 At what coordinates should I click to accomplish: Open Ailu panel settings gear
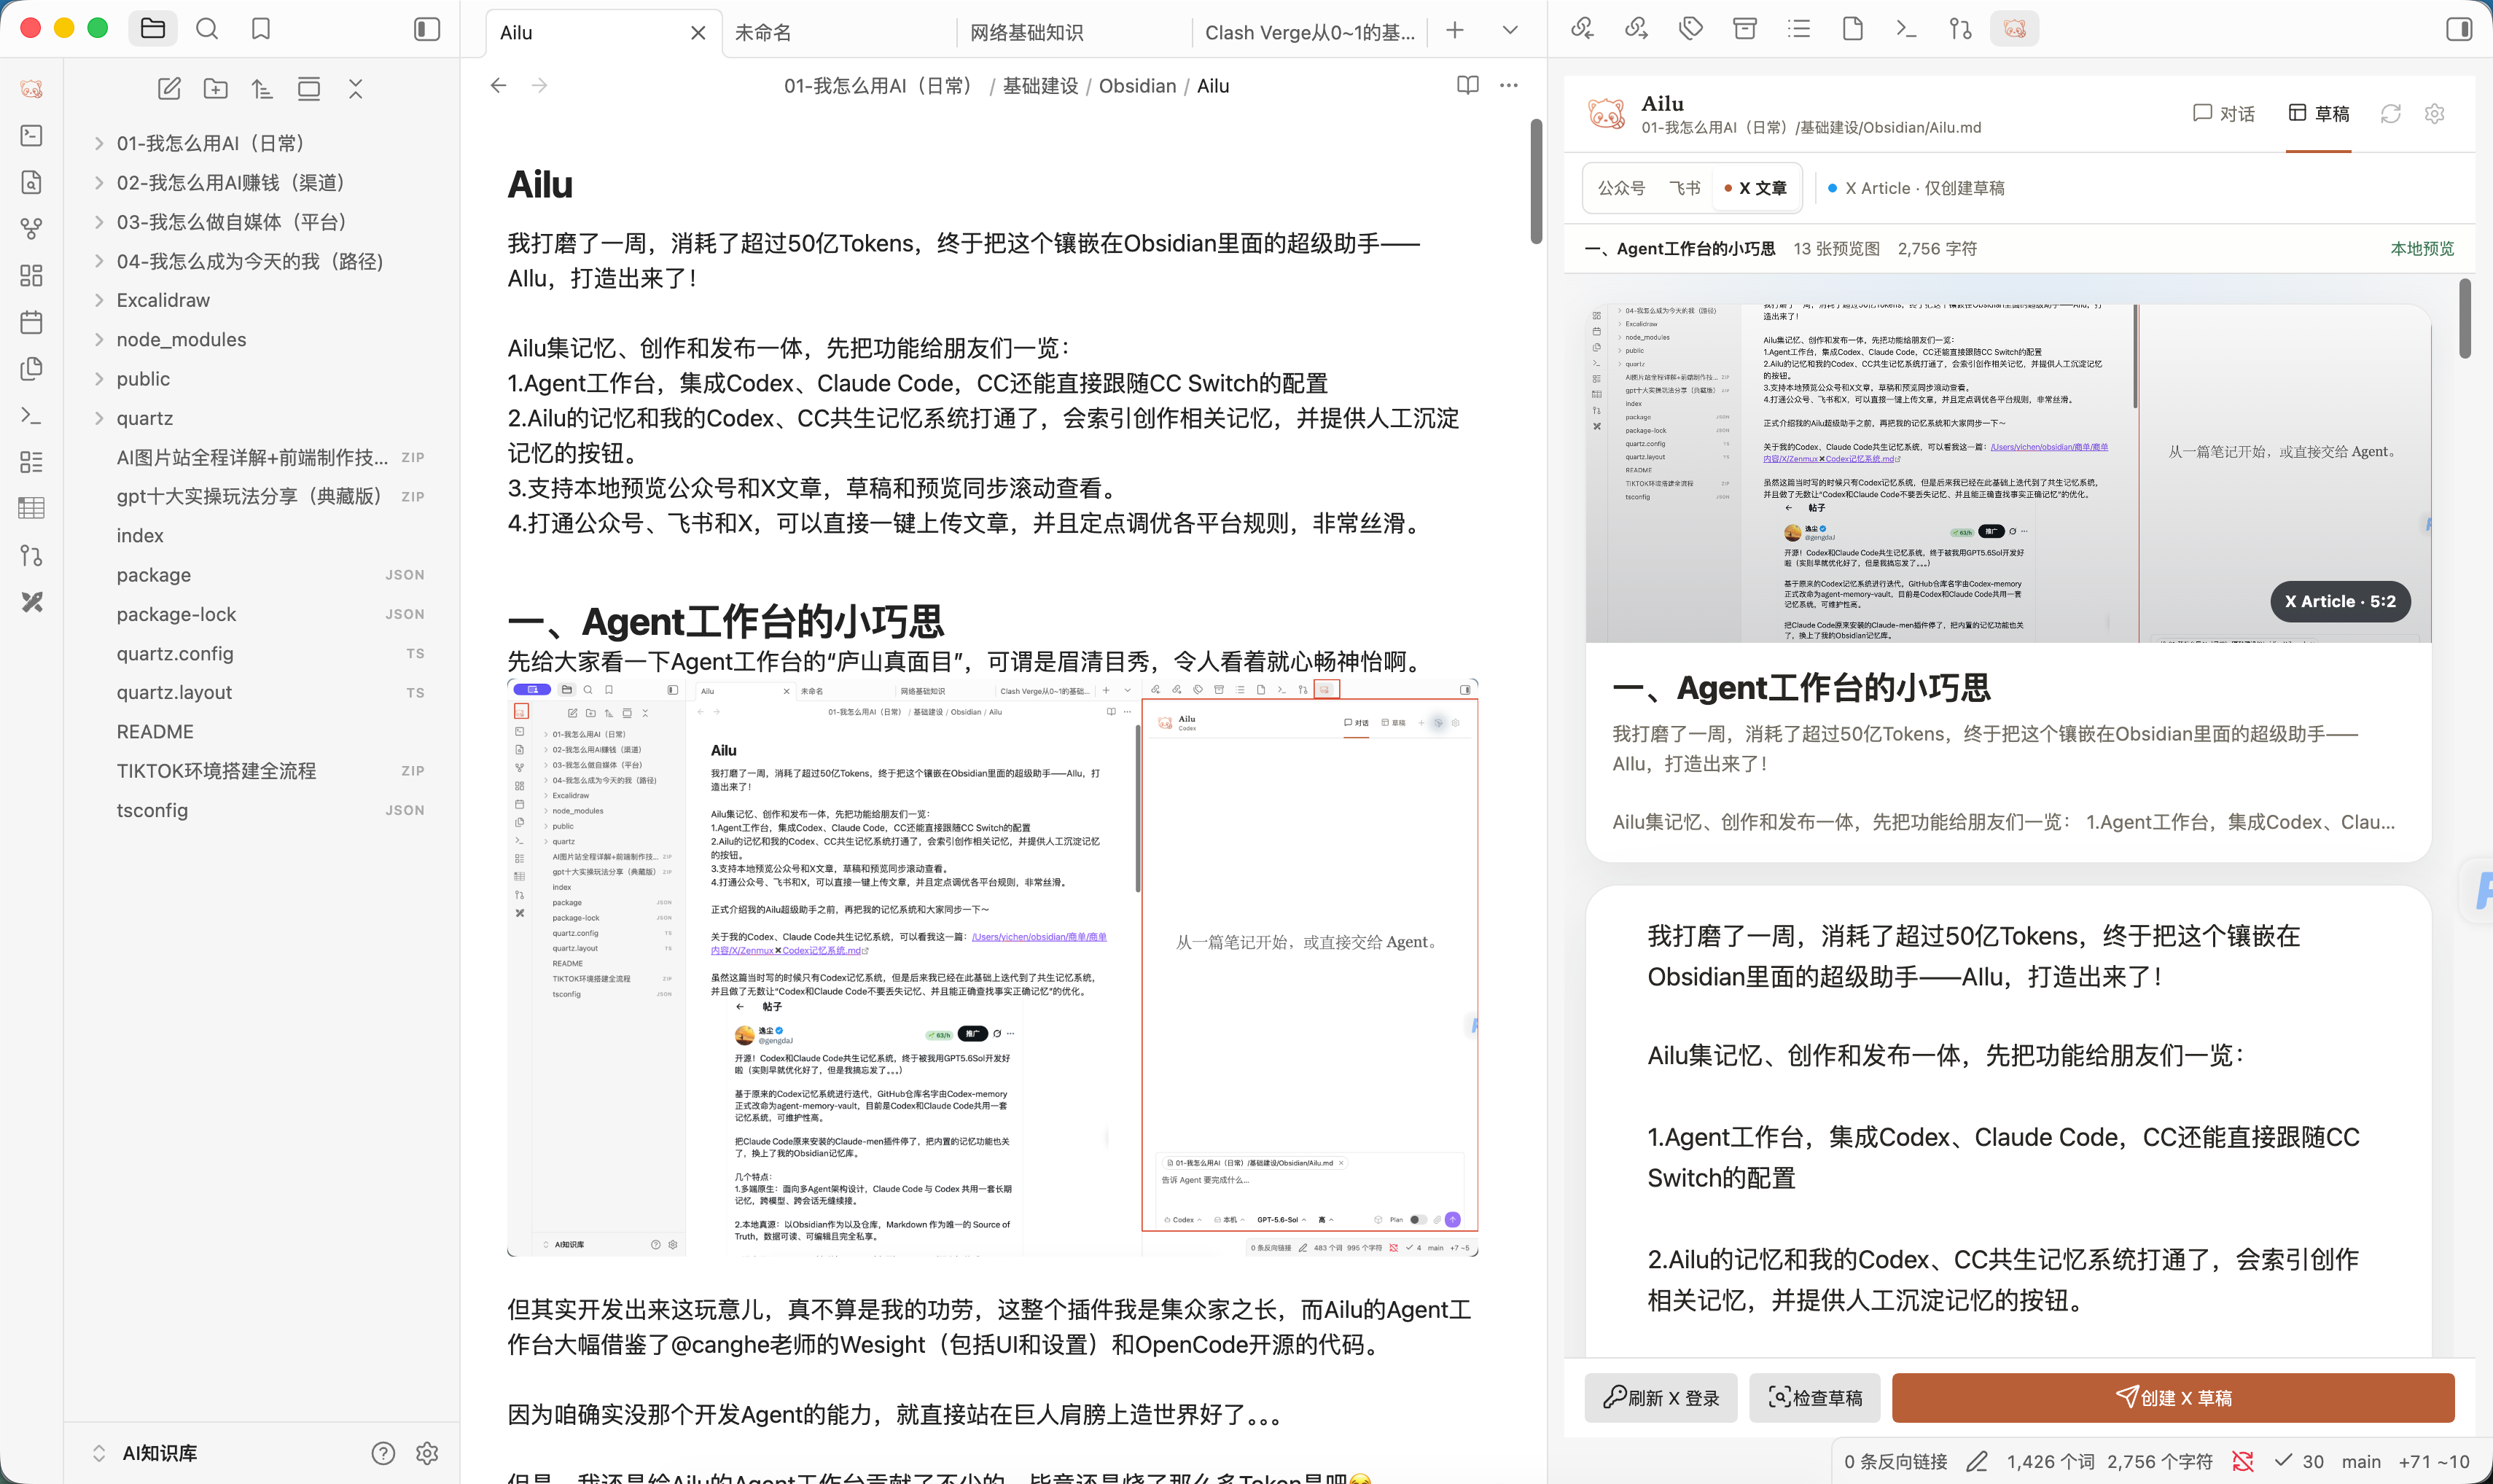[x=2435, y=114]
